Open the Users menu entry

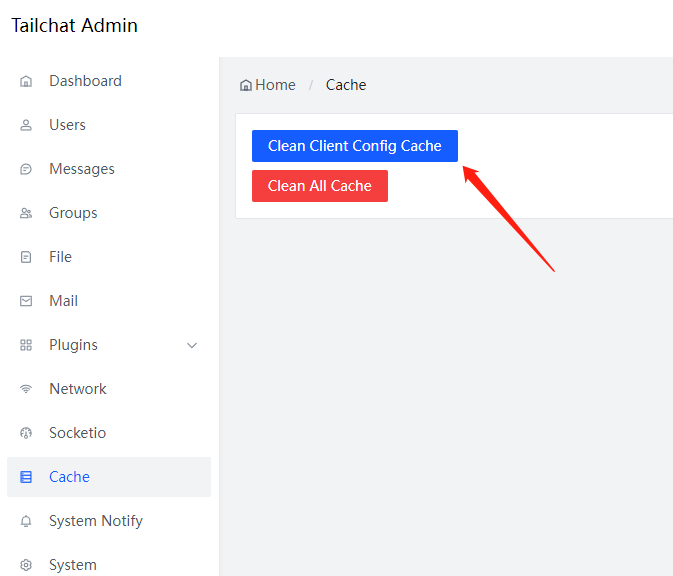(x=109, y=125)
